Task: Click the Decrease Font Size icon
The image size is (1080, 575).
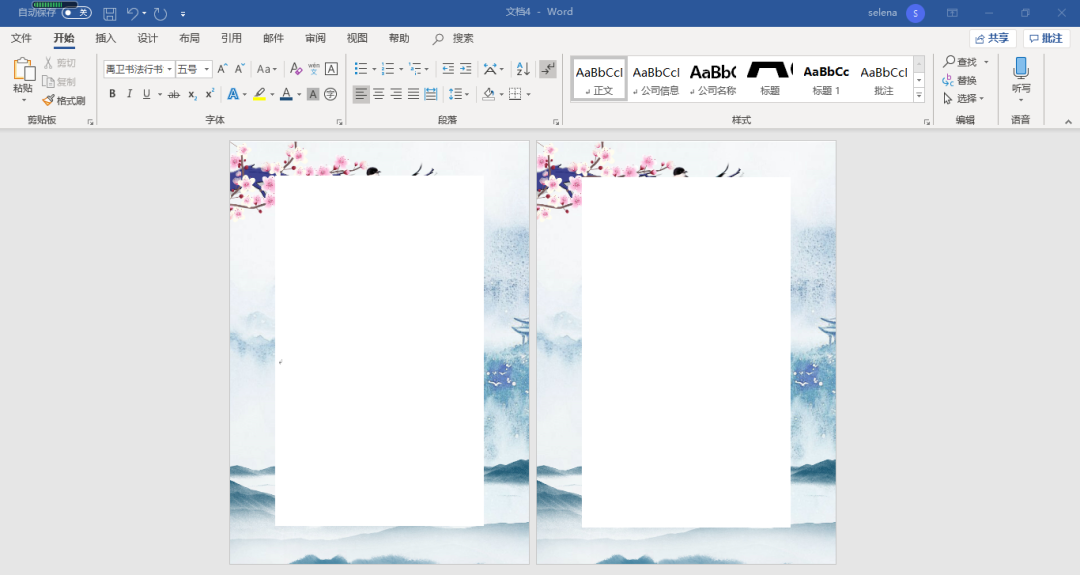Action: pos(240,69)
